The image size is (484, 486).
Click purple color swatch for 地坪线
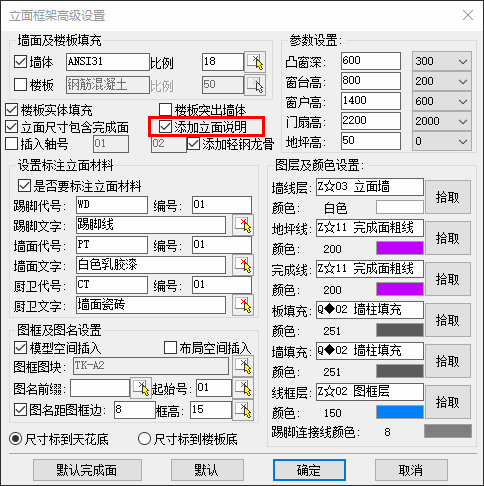pos(400,248)
